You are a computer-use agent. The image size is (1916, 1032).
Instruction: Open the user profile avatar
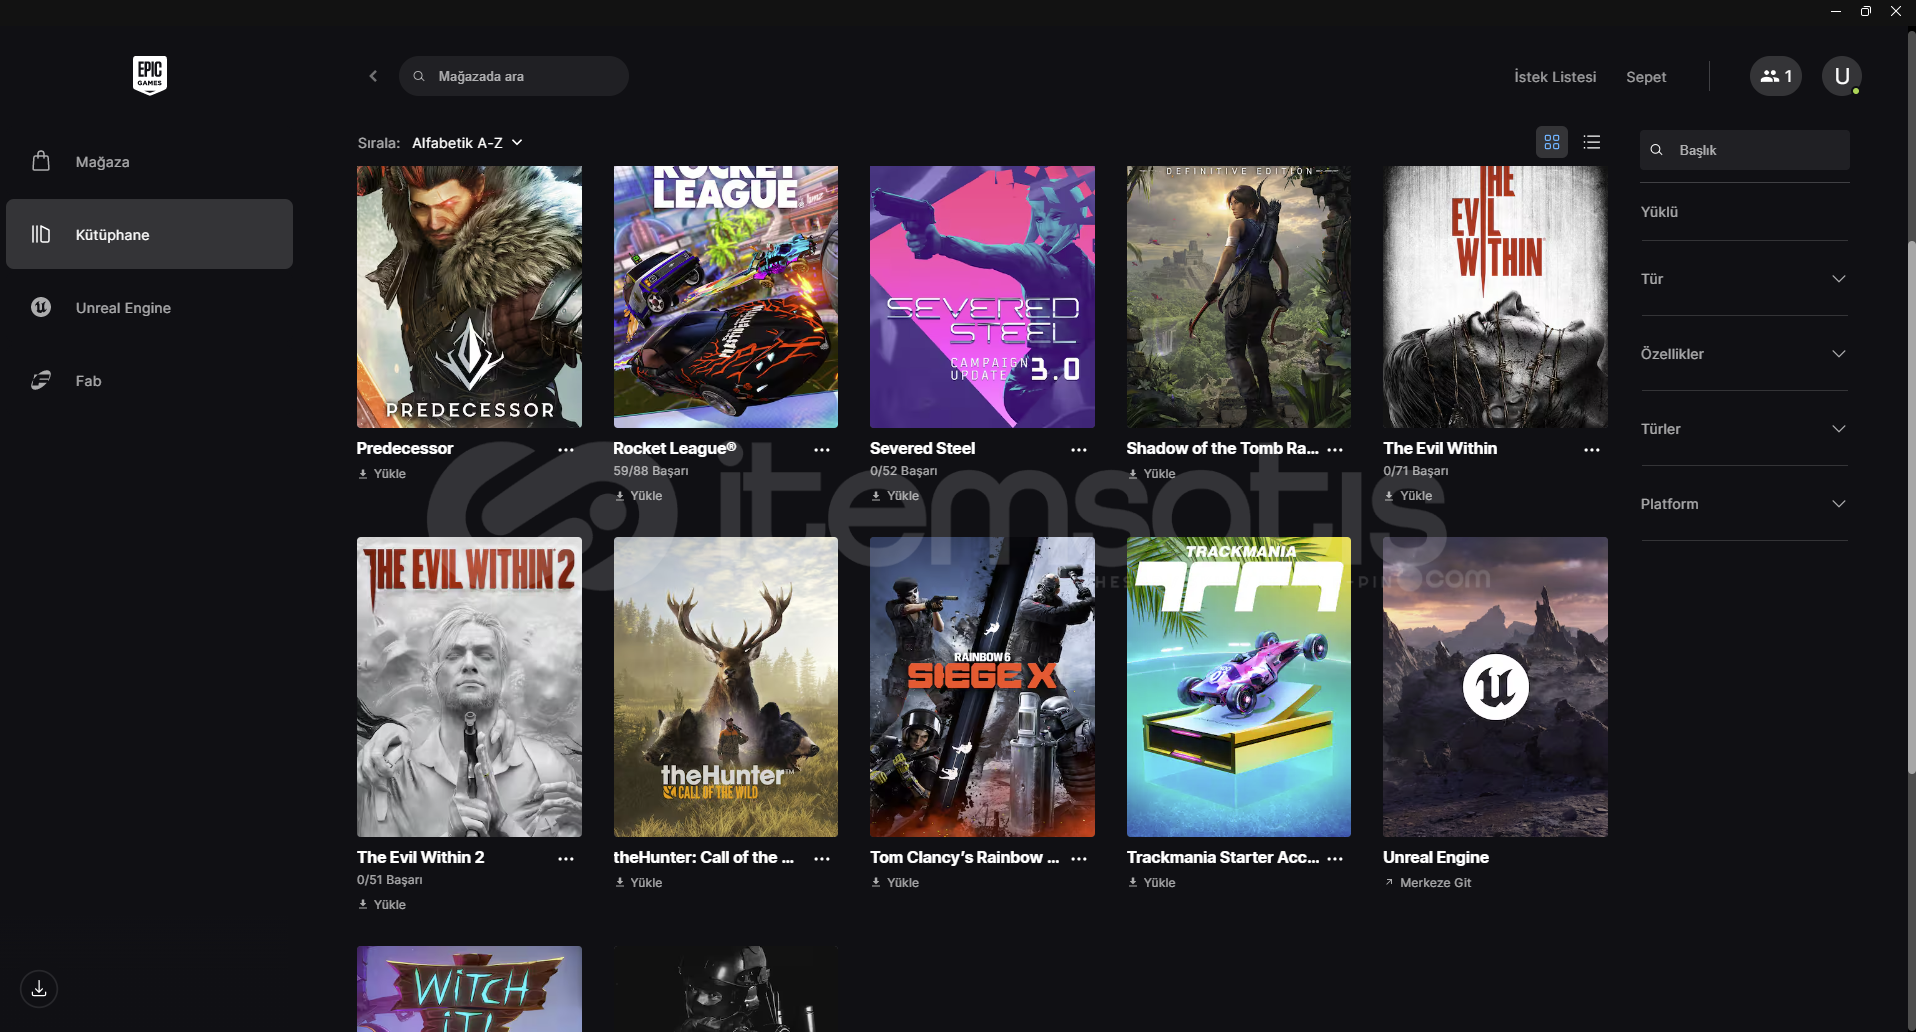click(1842, 76)
